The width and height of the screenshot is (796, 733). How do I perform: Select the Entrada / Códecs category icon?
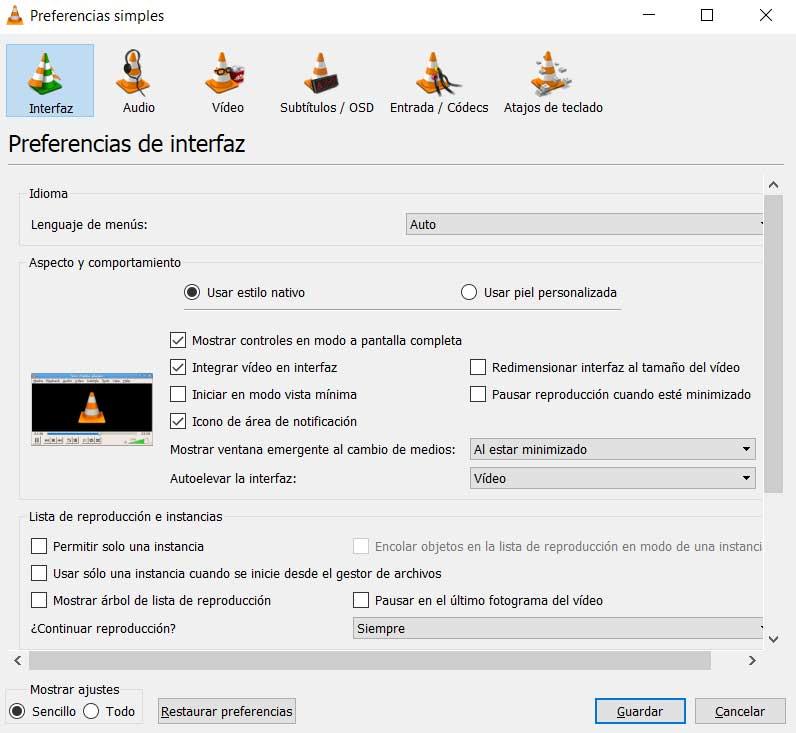click(438, 73)
